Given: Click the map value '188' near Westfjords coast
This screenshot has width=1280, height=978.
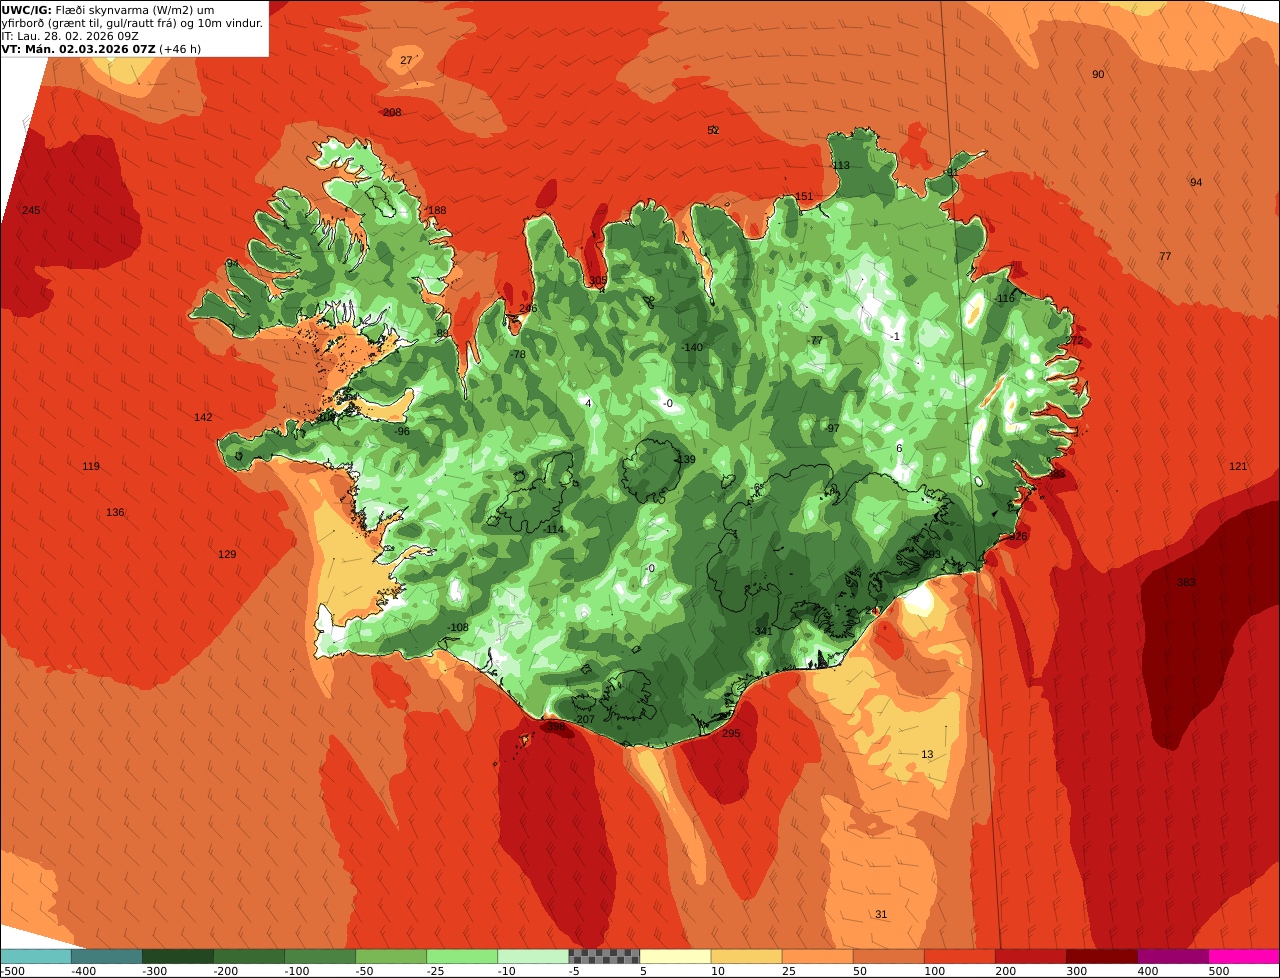Looking at the screenshot, I should 437,210.
